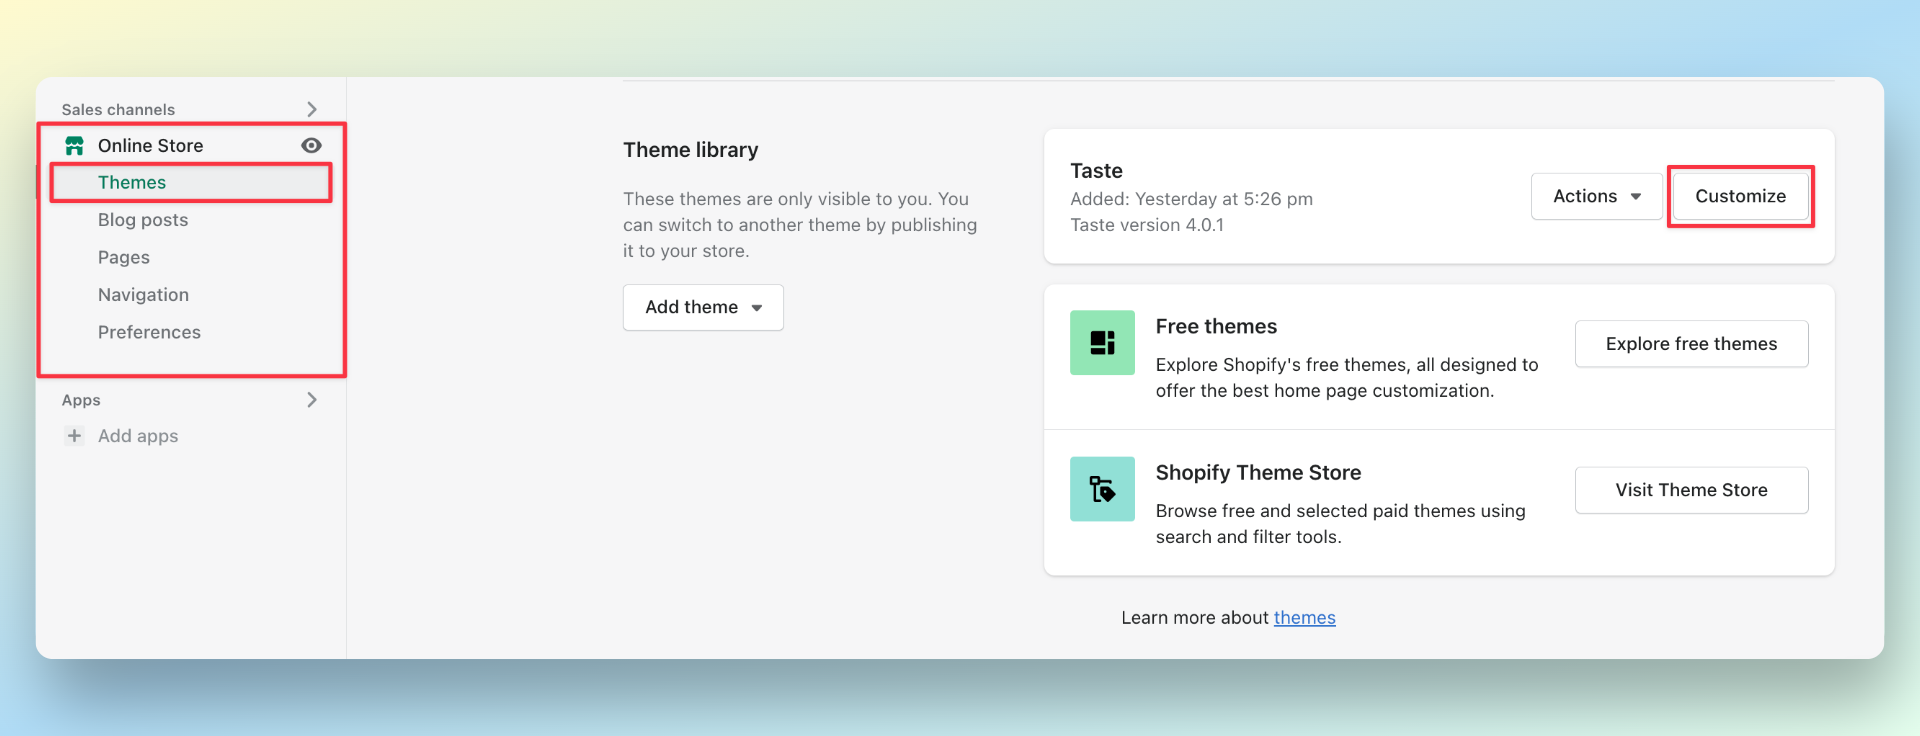Open the Add theme dropdown
Viewport: 1920px width, 736px height.
(703, 307)
